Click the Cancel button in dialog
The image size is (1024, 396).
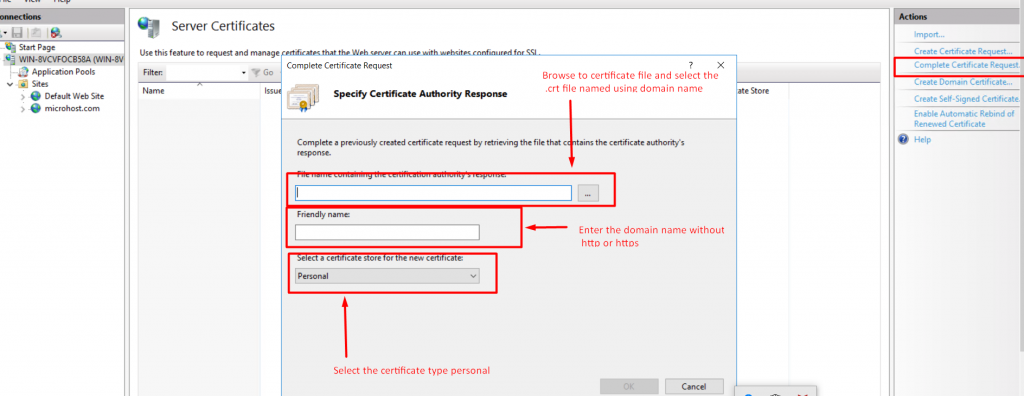pyautogui.click(x=694, y=386)
